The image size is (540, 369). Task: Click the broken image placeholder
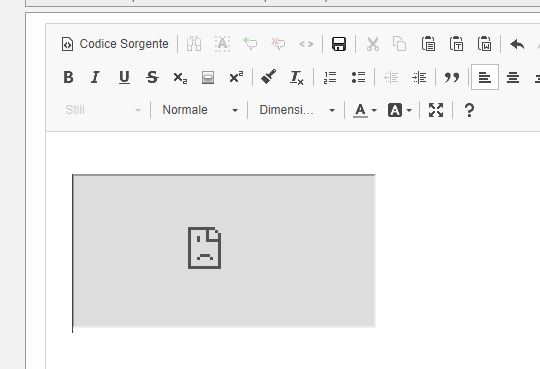(224, 250)
